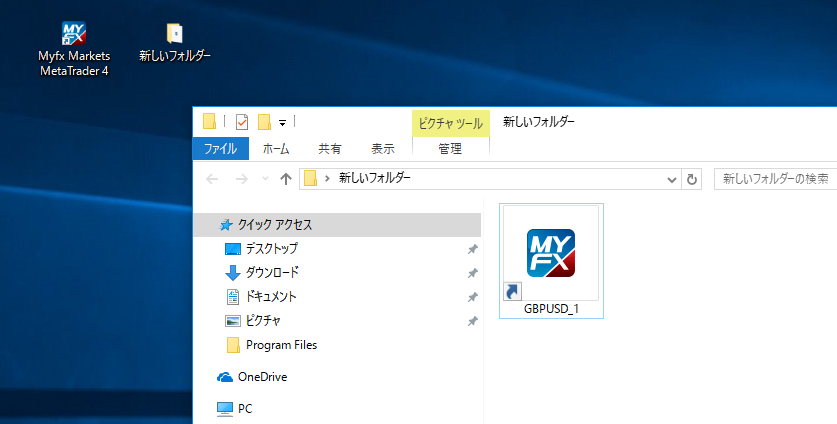Screen dimensions: 837x424
Task: Click the Forward navigation arrow
Action: click(242, 179)
